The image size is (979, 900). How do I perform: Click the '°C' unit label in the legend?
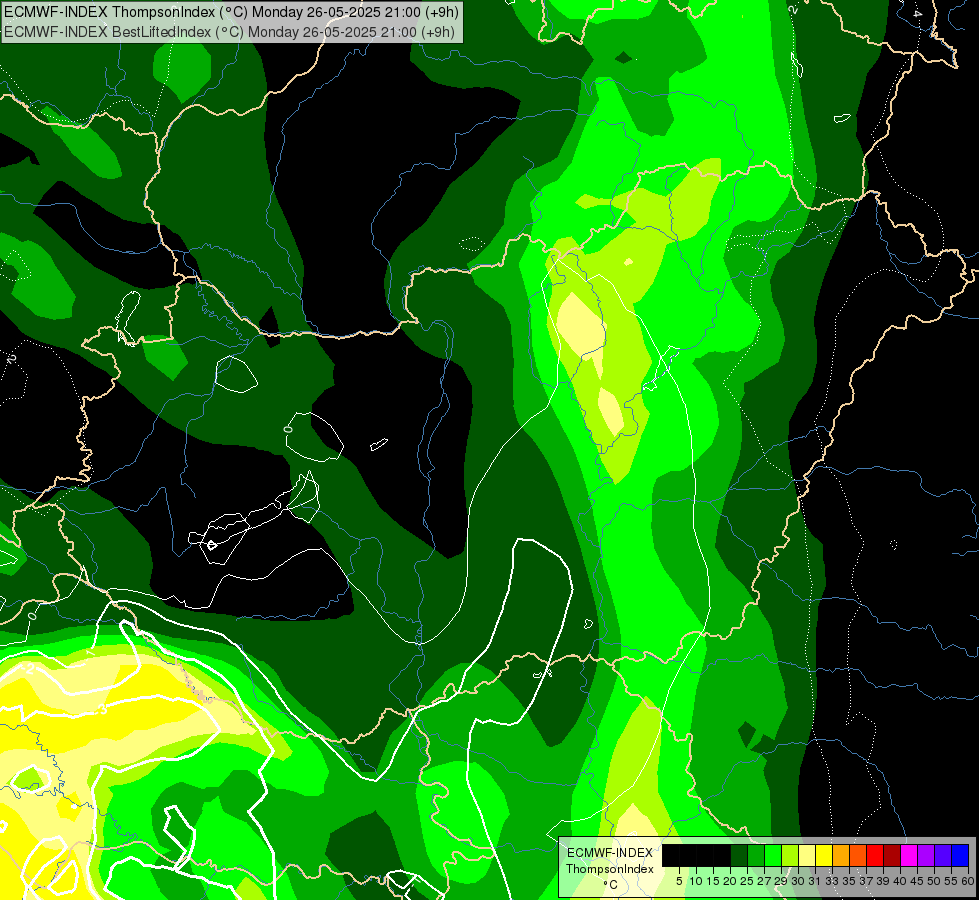(x=611, y=885)
